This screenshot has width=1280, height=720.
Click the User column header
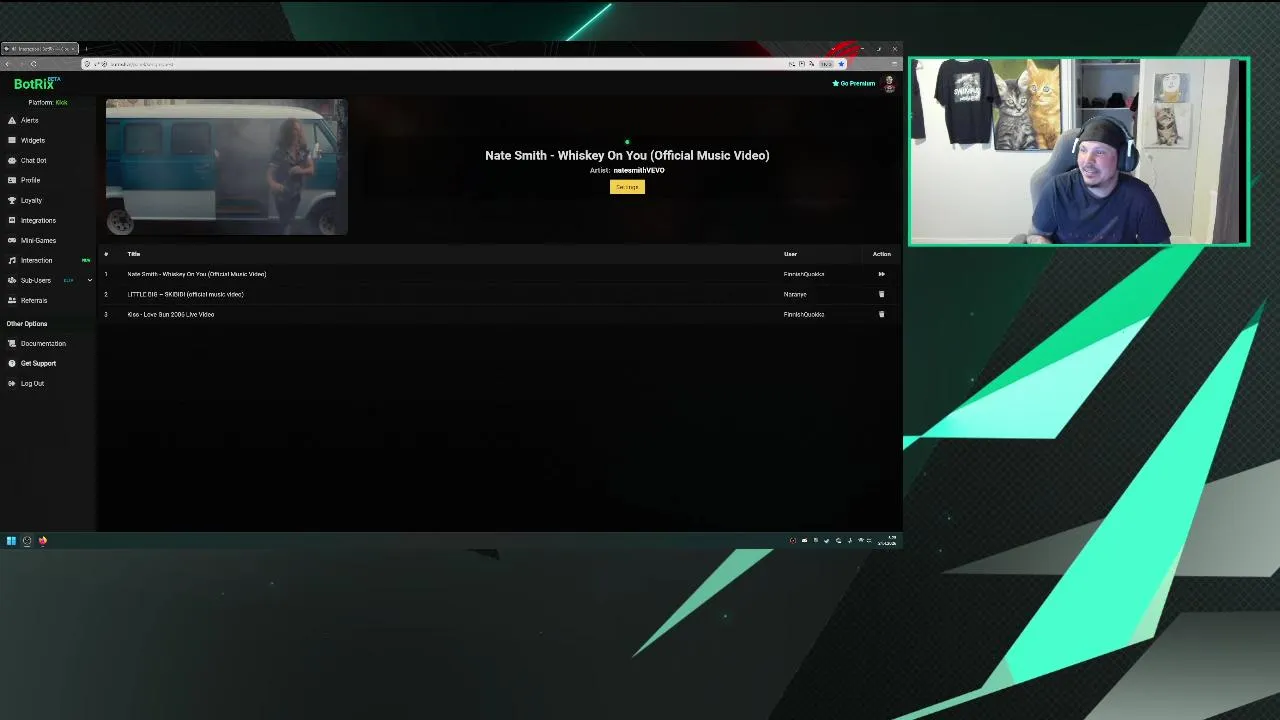coord(790,254)
